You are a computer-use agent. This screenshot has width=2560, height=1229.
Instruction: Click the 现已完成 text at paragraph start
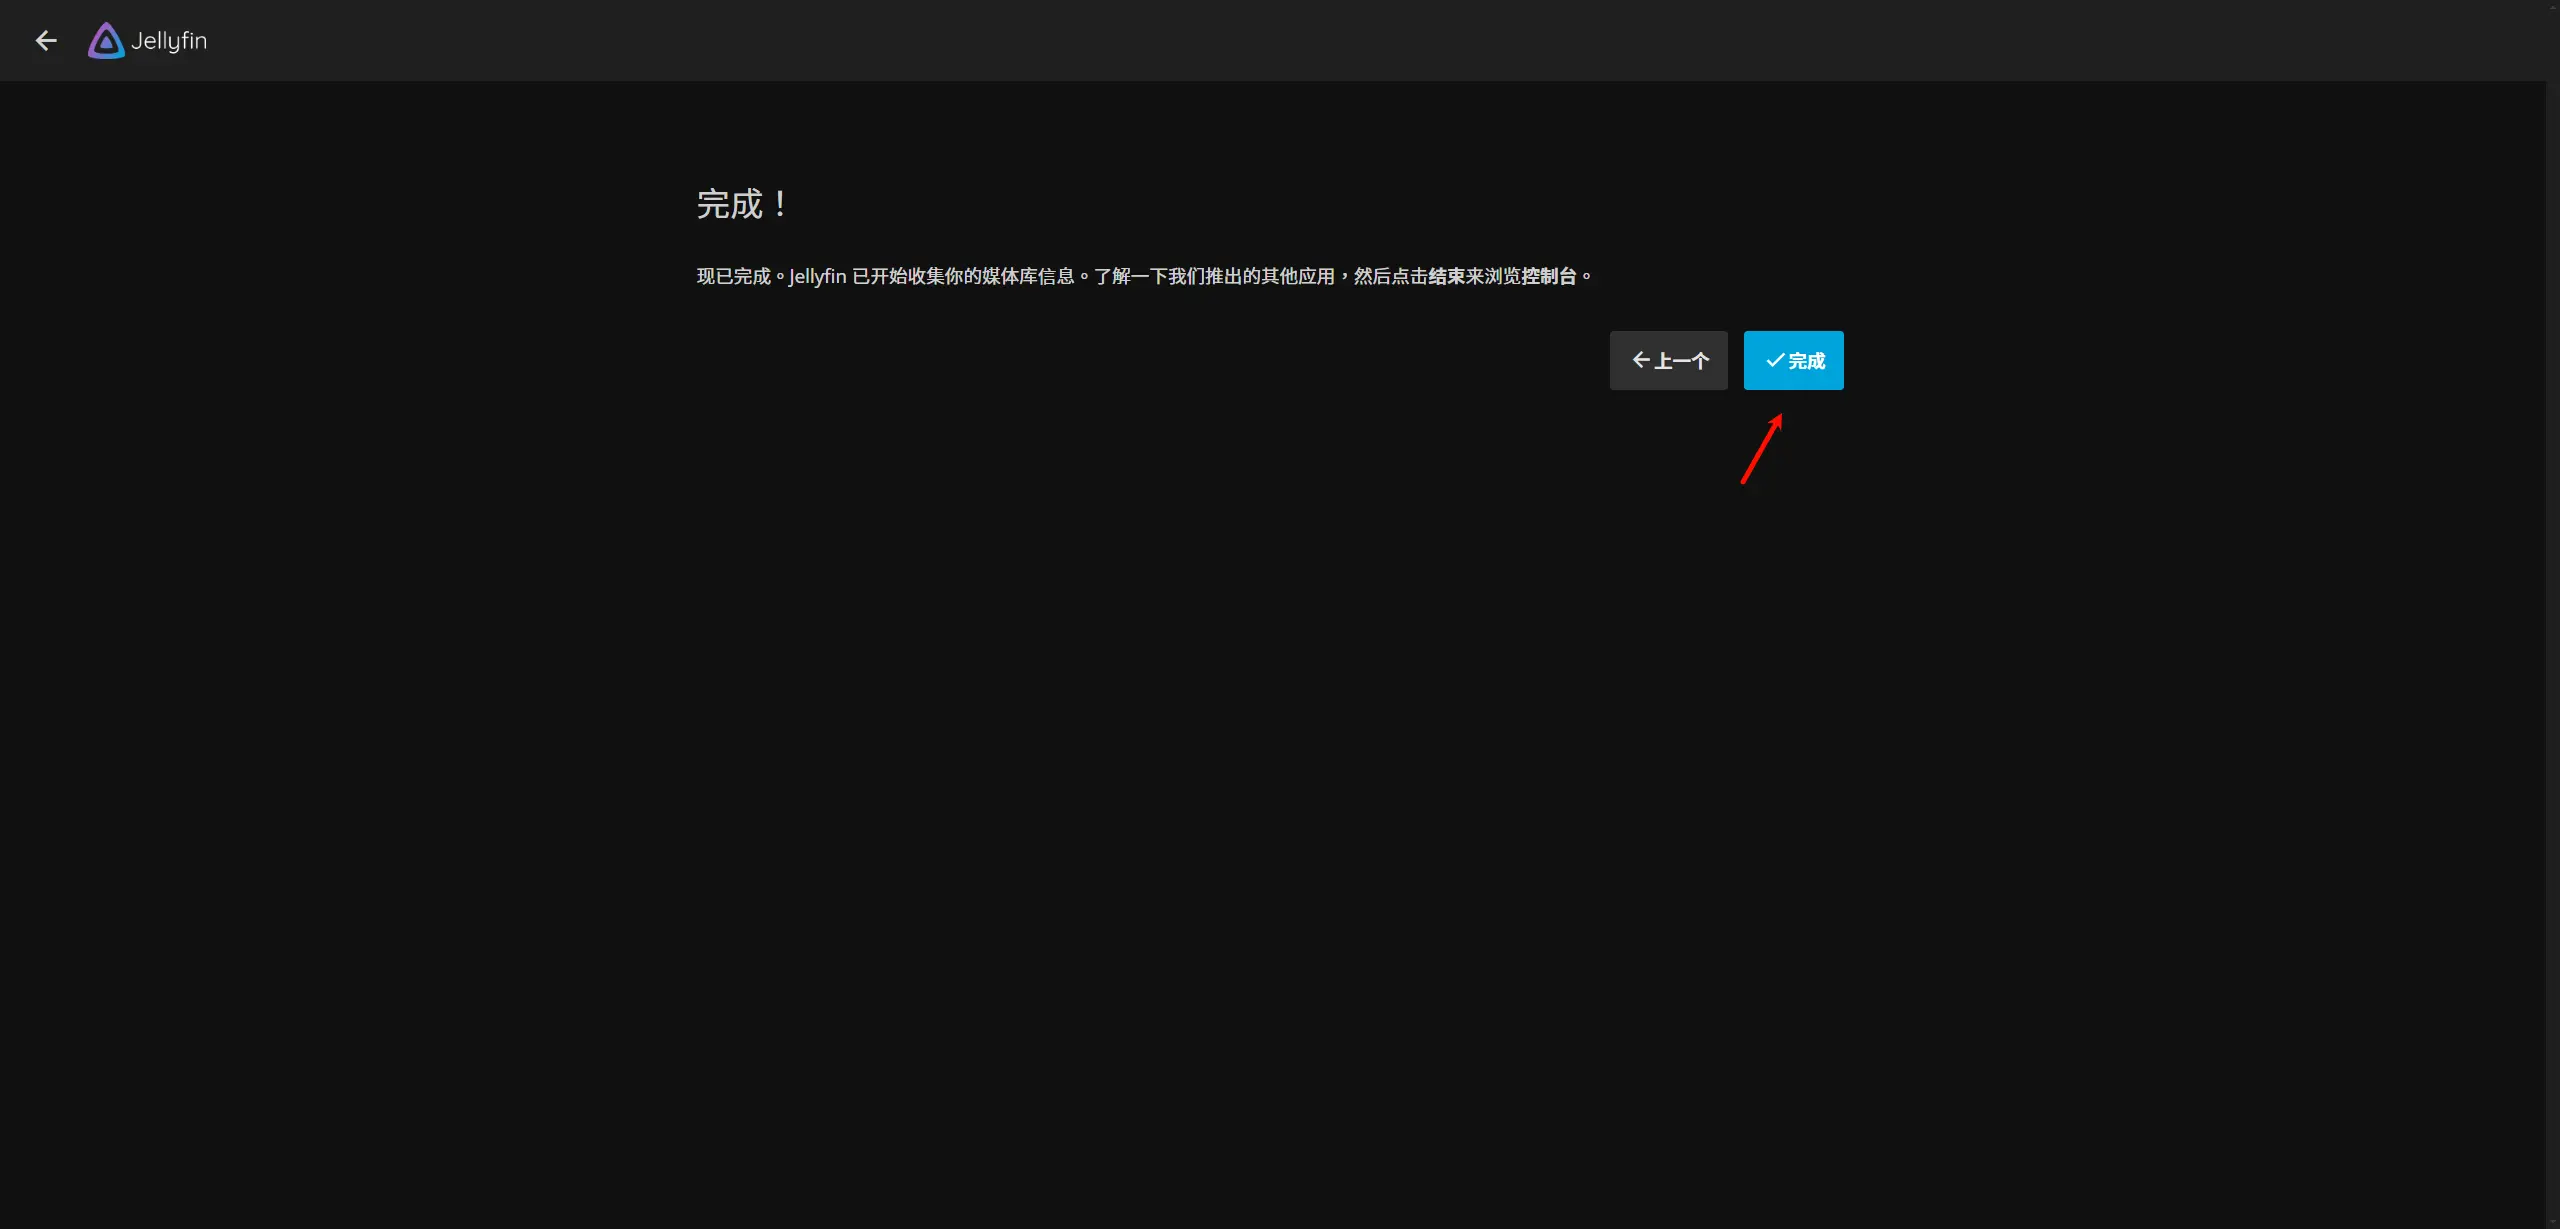[733, 276]
